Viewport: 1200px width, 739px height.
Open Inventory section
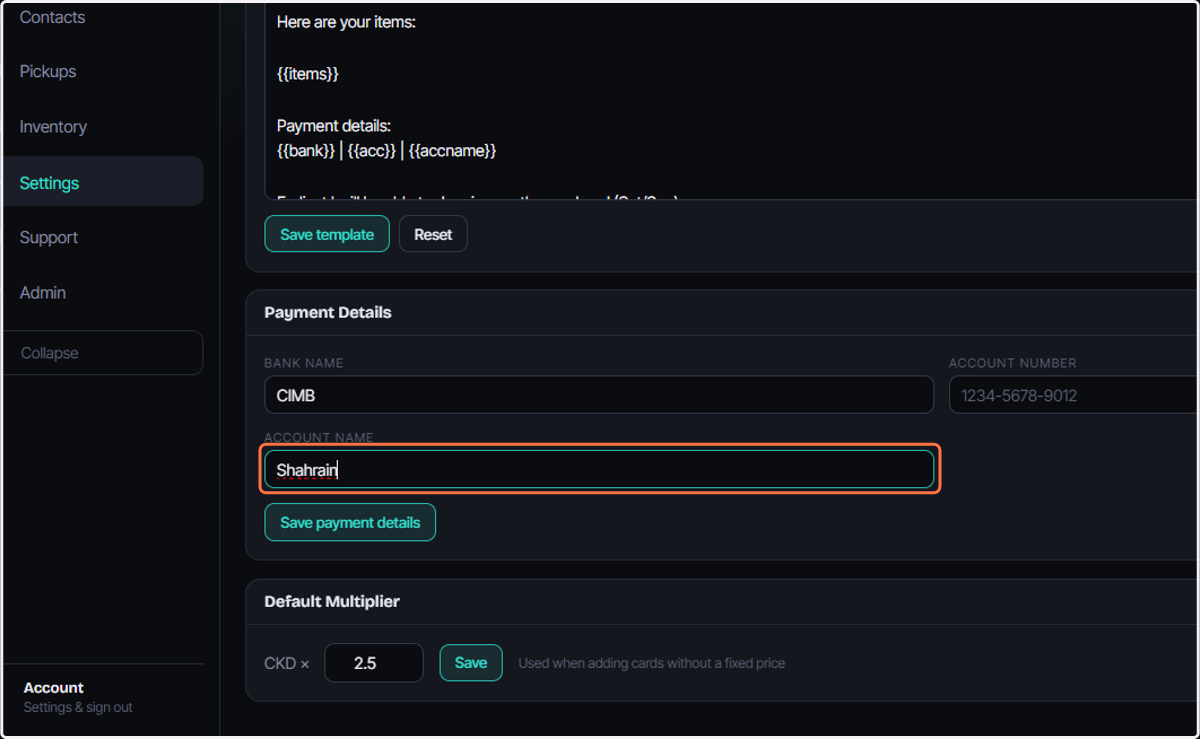point(53,127)
